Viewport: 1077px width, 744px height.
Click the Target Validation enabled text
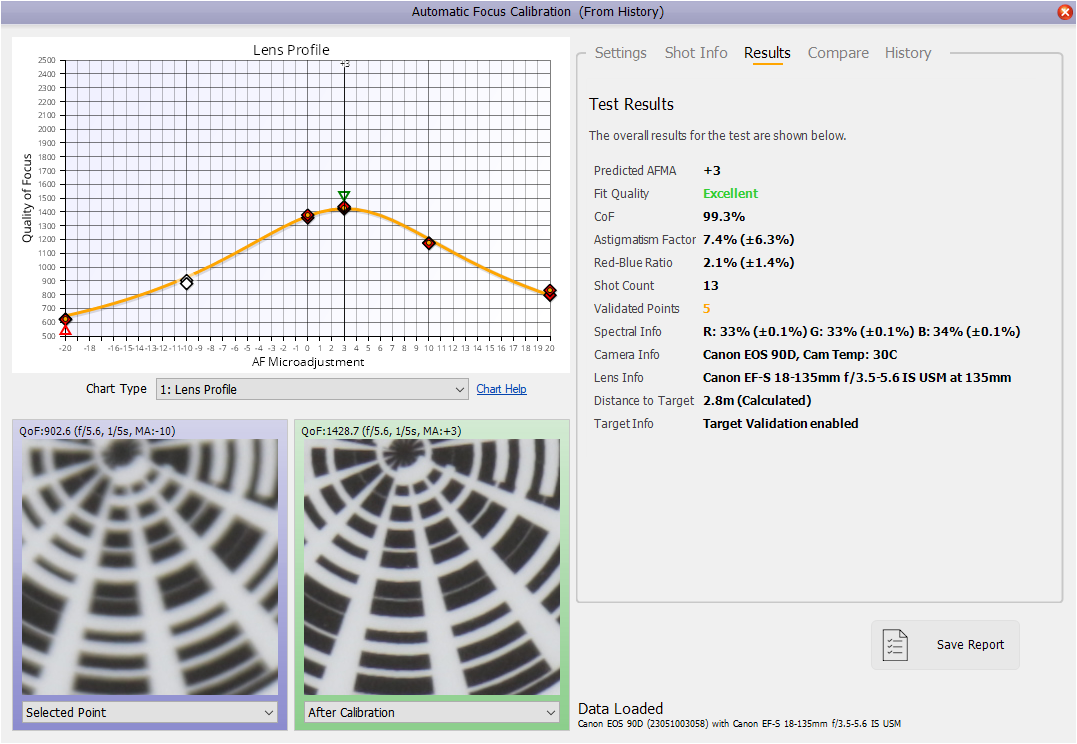pos(781,424)
